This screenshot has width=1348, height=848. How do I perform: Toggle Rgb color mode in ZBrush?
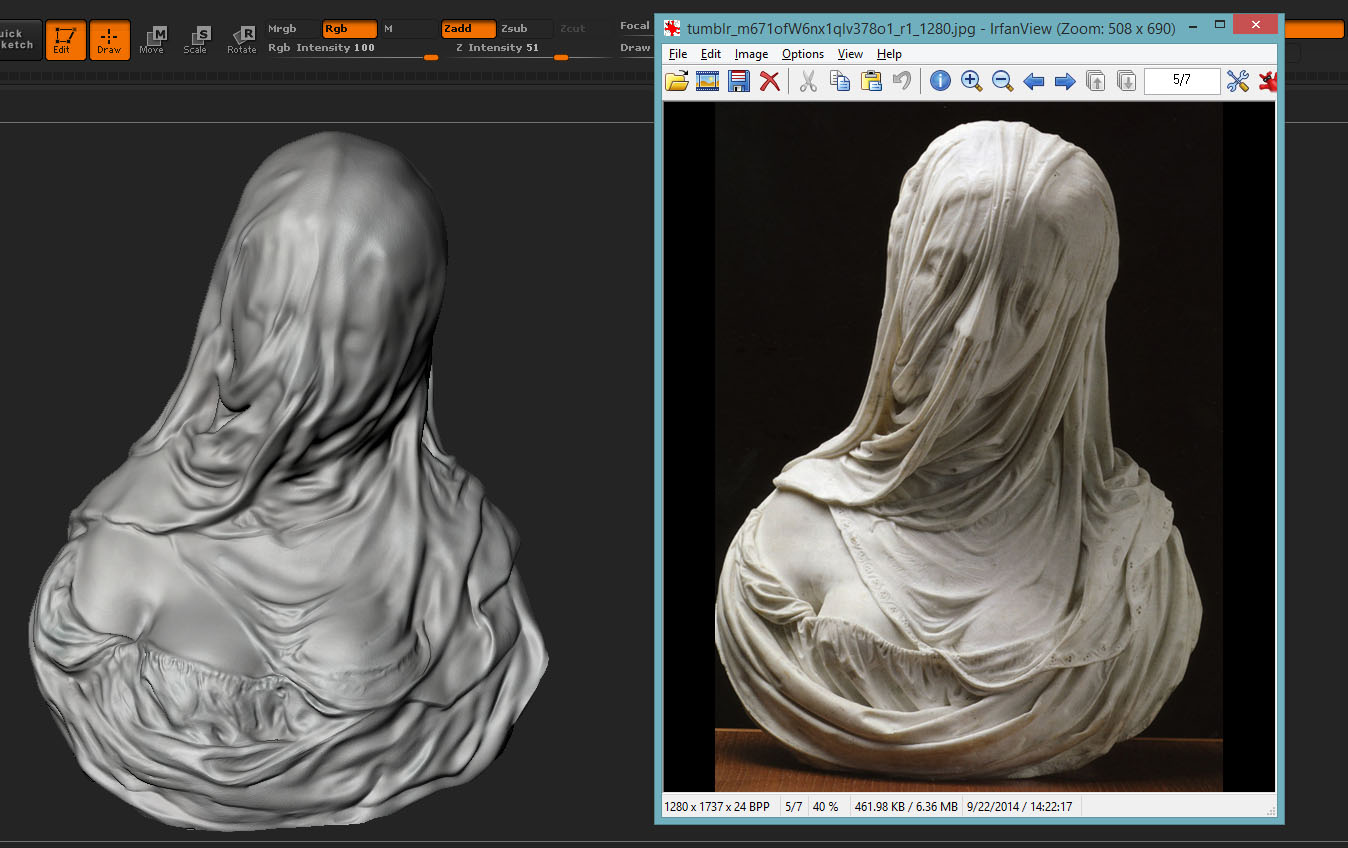pyautogui.click(x=349, y=29)
